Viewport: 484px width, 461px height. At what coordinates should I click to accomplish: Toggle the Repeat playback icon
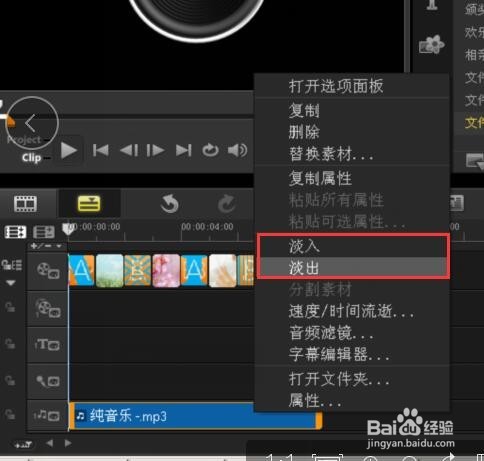[210, 150]
